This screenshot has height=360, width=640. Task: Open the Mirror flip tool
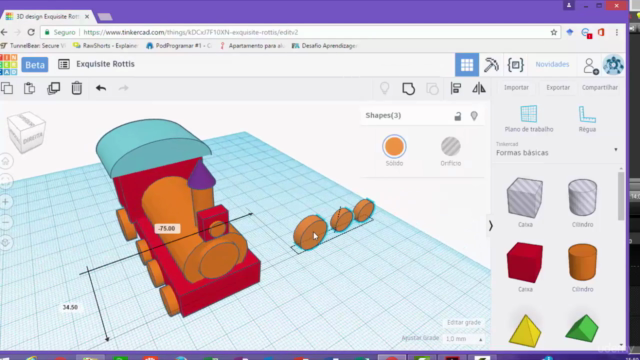(479, 88)
